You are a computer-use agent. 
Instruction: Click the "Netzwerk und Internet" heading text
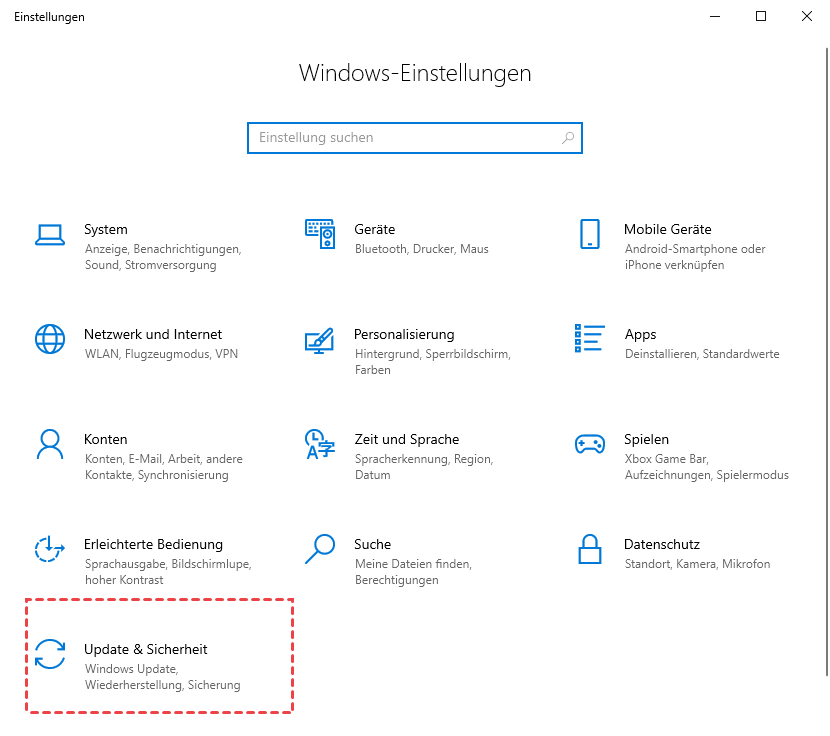click(x=153, y=335)
